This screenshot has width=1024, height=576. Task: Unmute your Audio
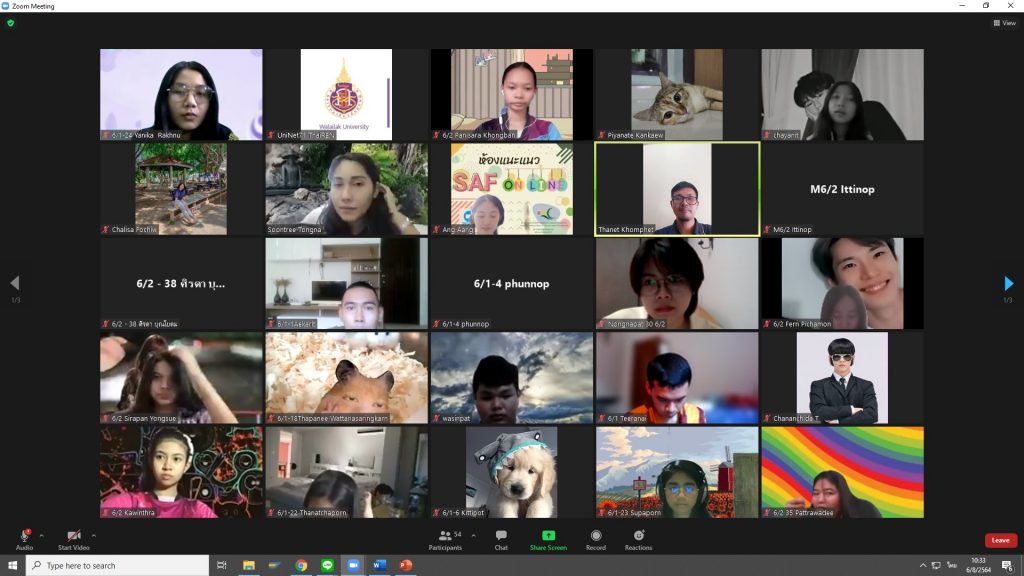coord(24,540)
